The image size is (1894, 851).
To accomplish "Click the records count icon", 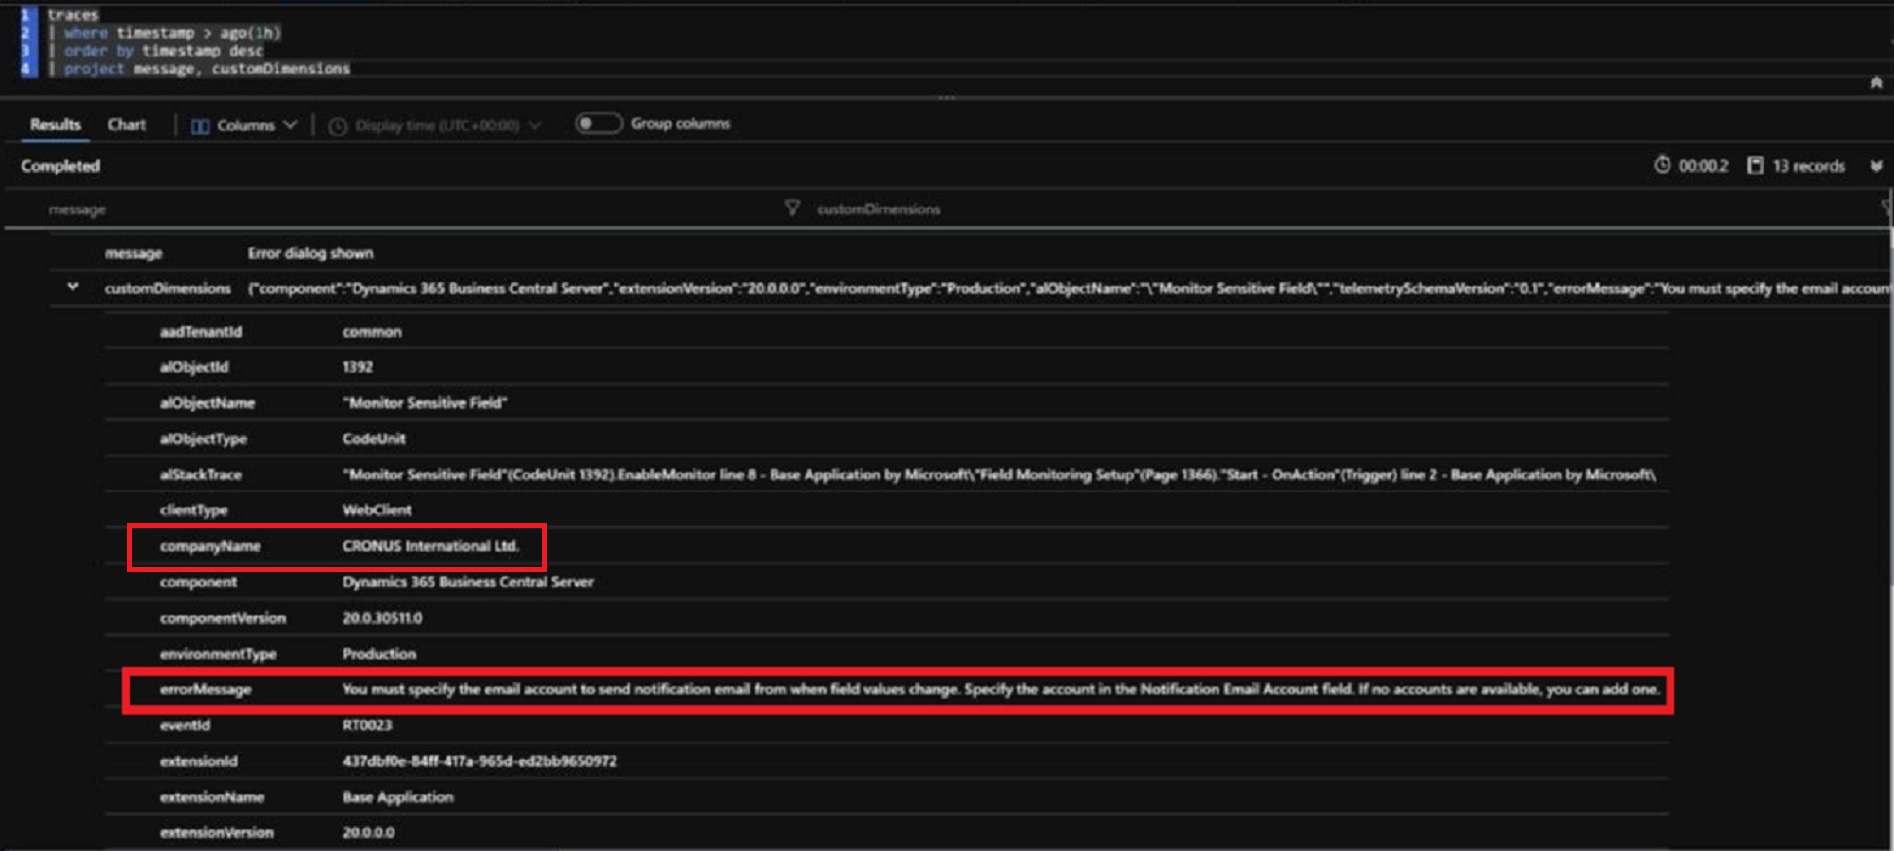I will click(x=1755, y=166).
